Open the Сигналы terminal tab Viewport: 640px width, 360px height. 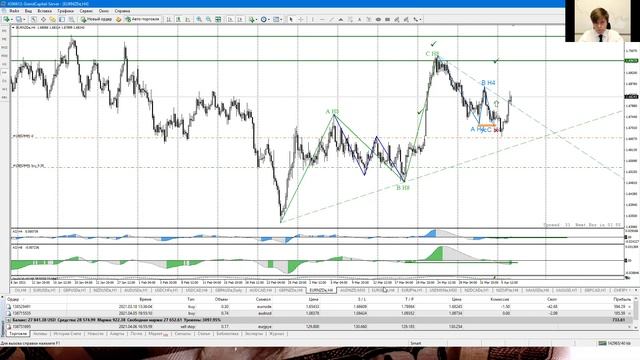182,334
